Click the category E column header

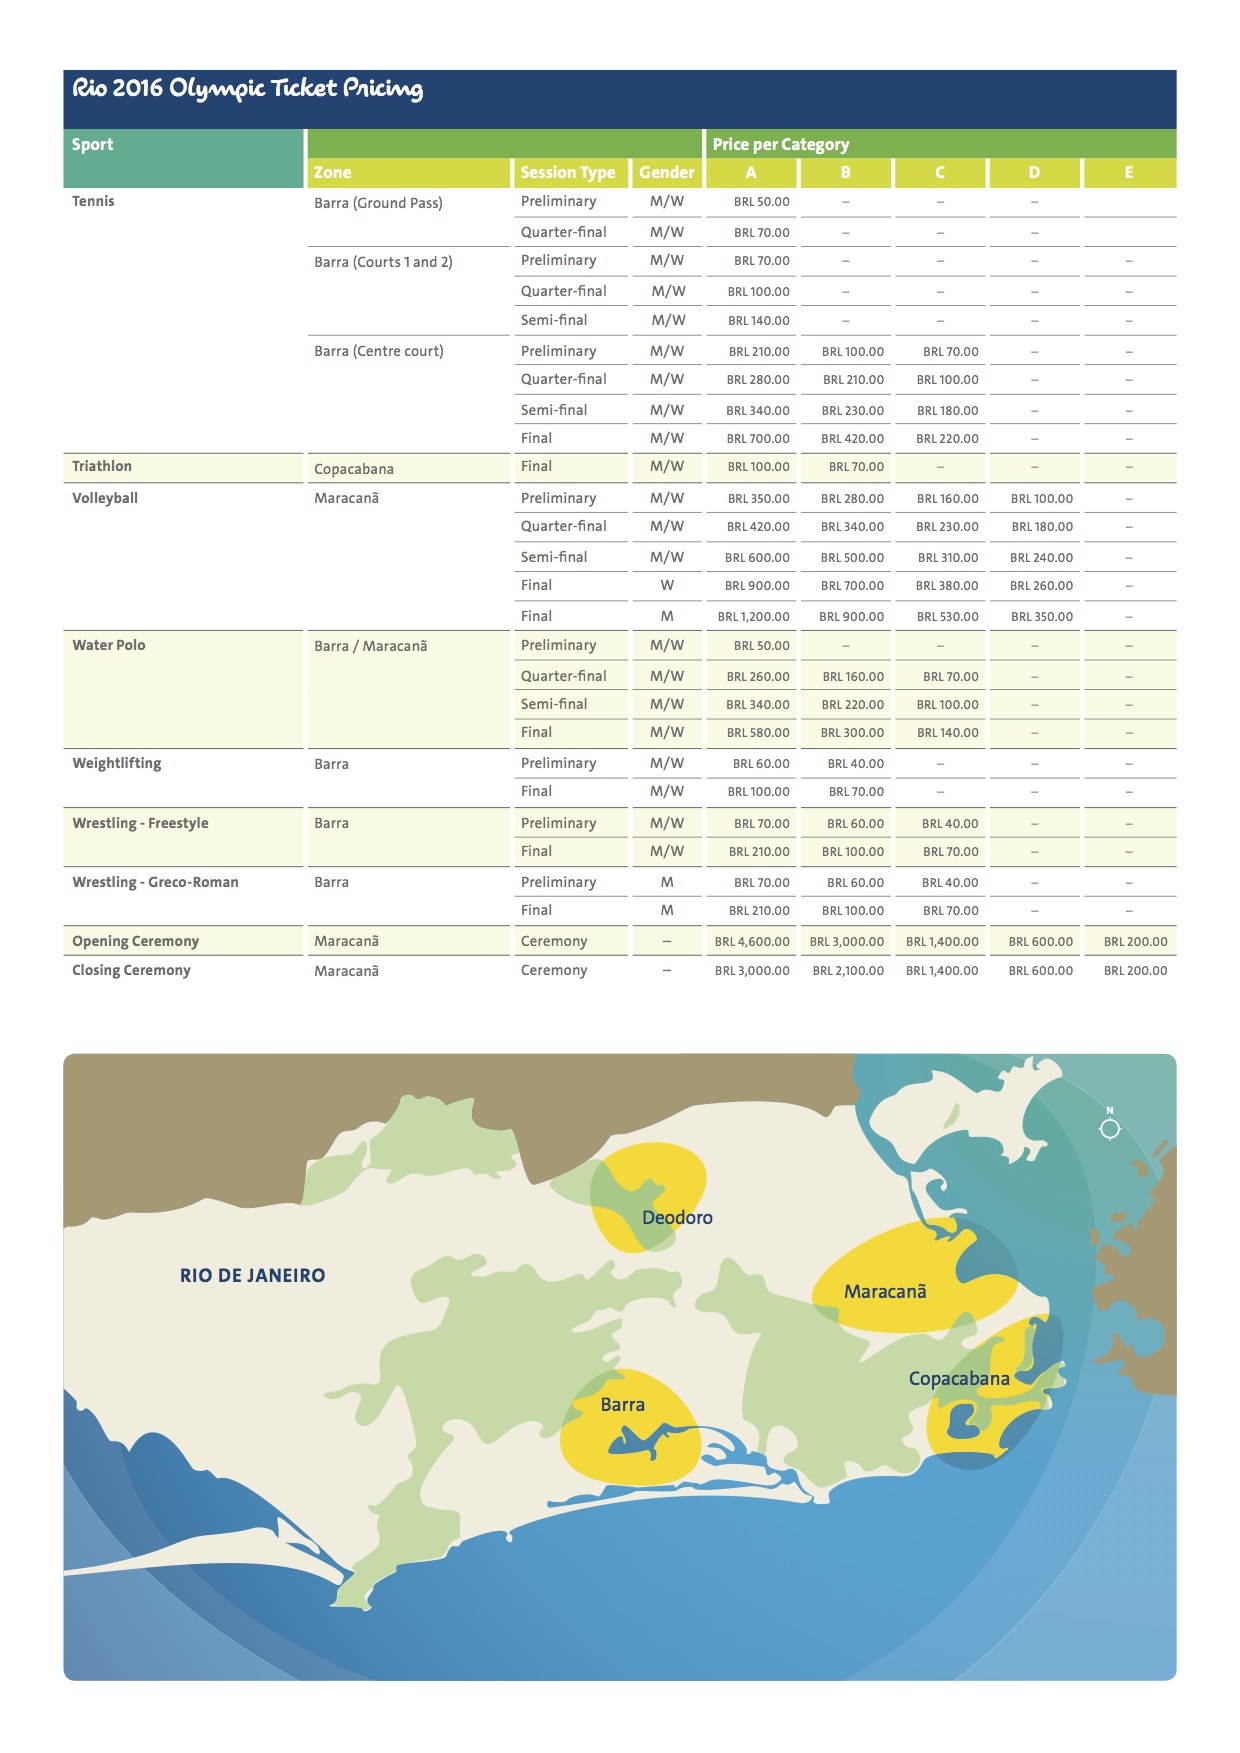click(x=1128, y=172)
